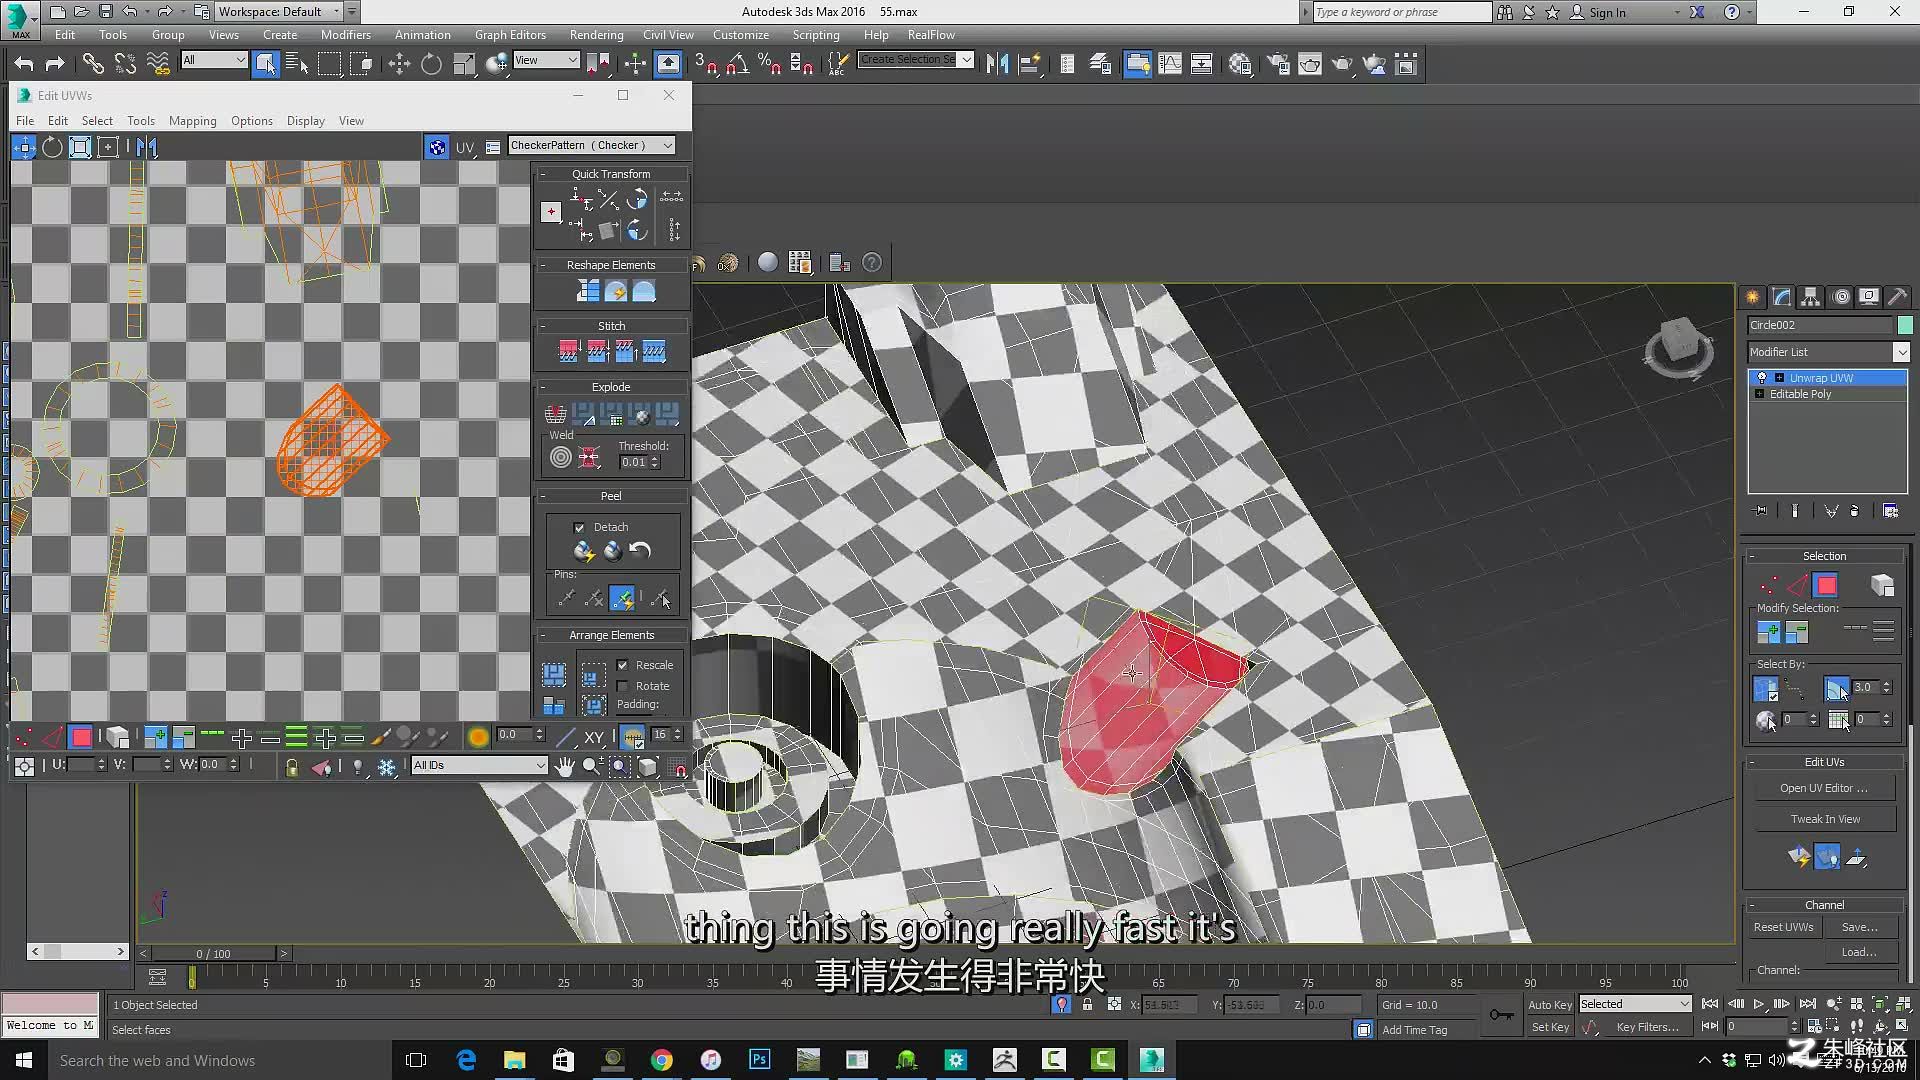
Task: Click the Undo arrow in main toolbar
Action: [24, 64]
